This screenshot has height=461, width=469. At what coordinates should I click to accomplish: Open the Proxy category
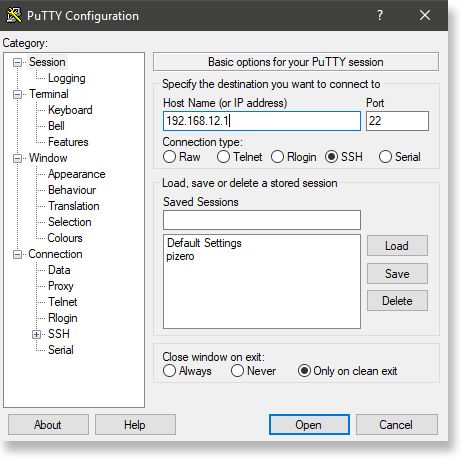(61, 286)
